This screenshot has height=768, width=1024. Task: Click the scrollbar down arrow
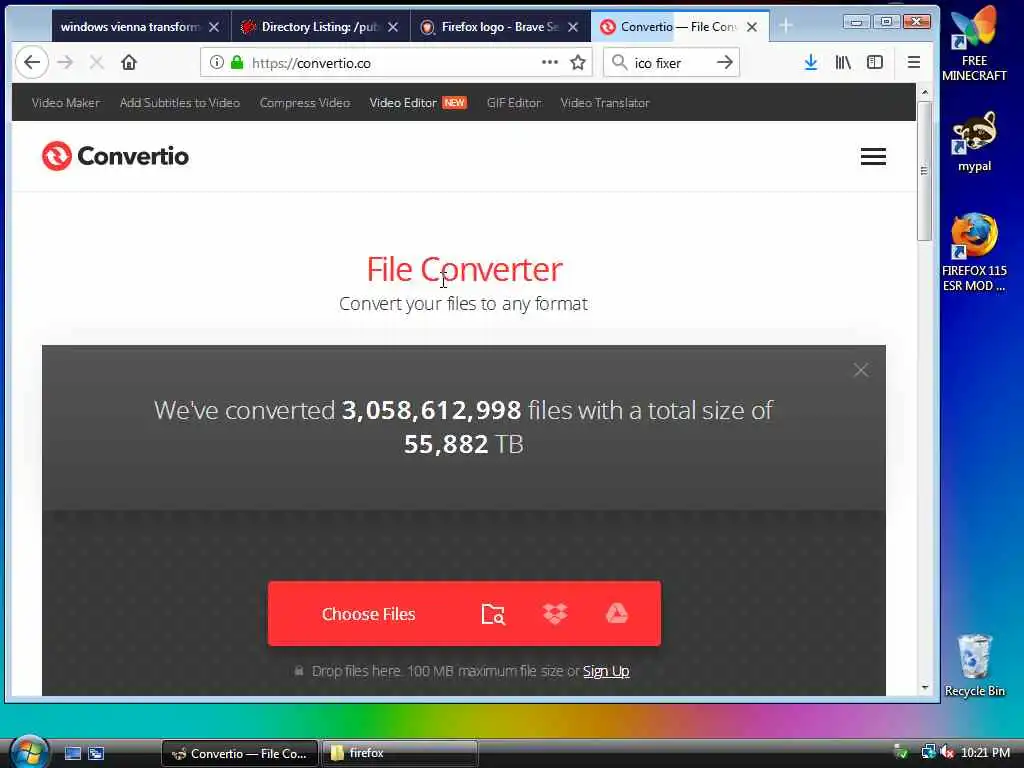click(924, 688)
